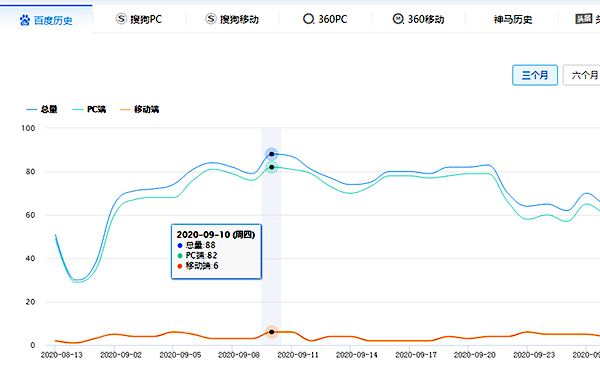Open the 360移动 tab
The width and height of the screenshot is (600, 374).
click(418, 19)
